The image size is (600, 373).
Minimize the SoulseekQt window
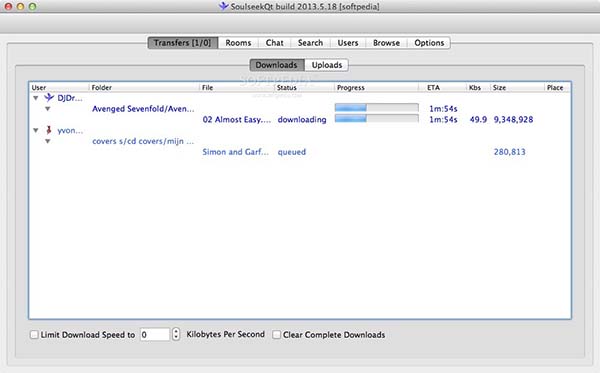tap(21, 7)
